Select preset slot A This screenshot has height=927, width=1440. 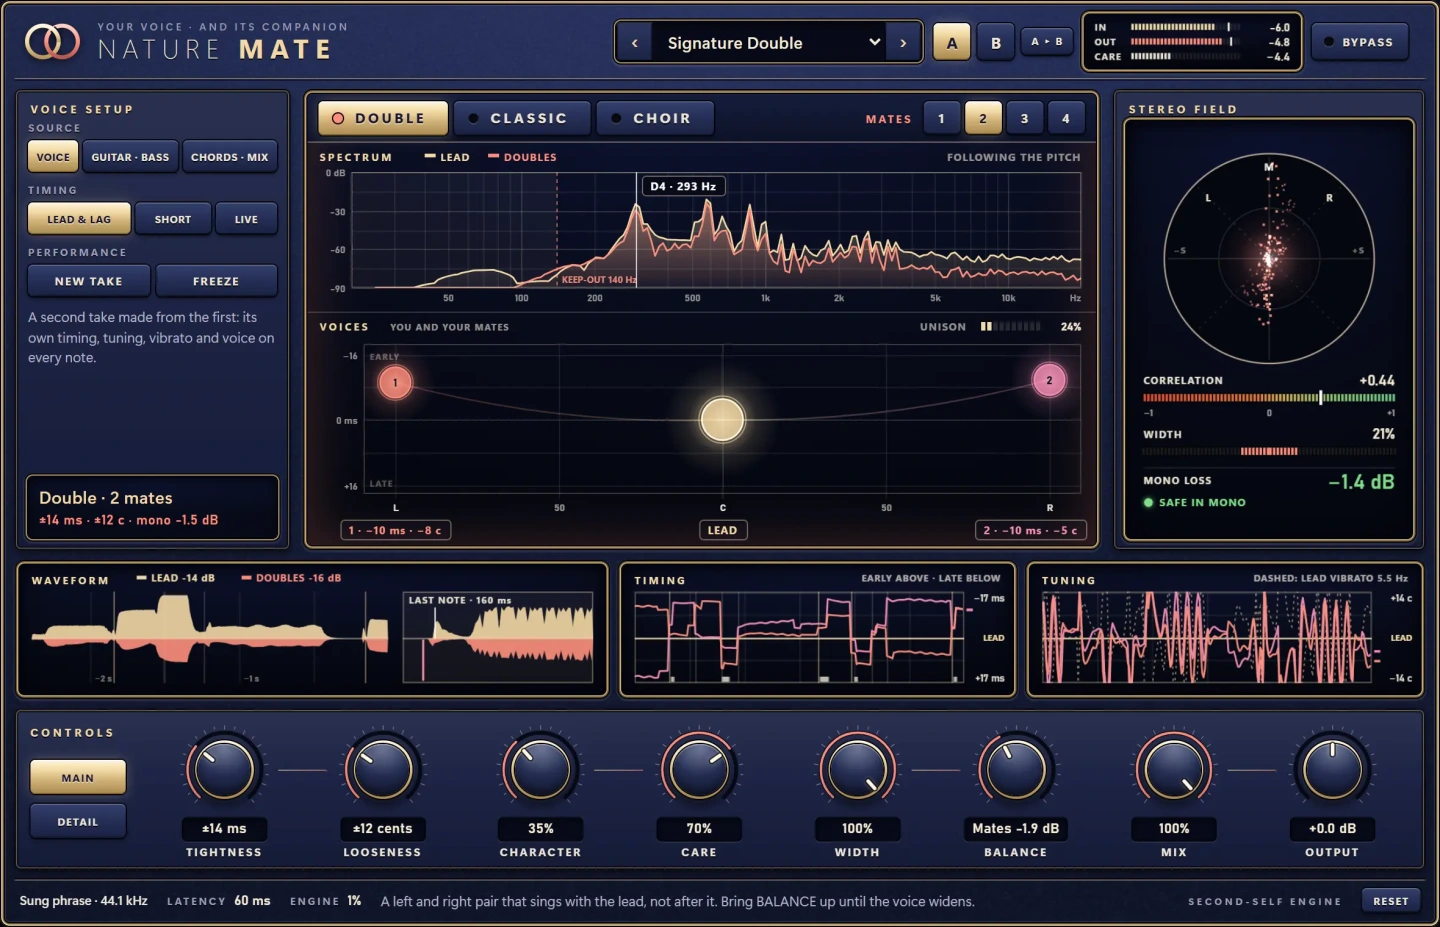(x=952, y=43)
